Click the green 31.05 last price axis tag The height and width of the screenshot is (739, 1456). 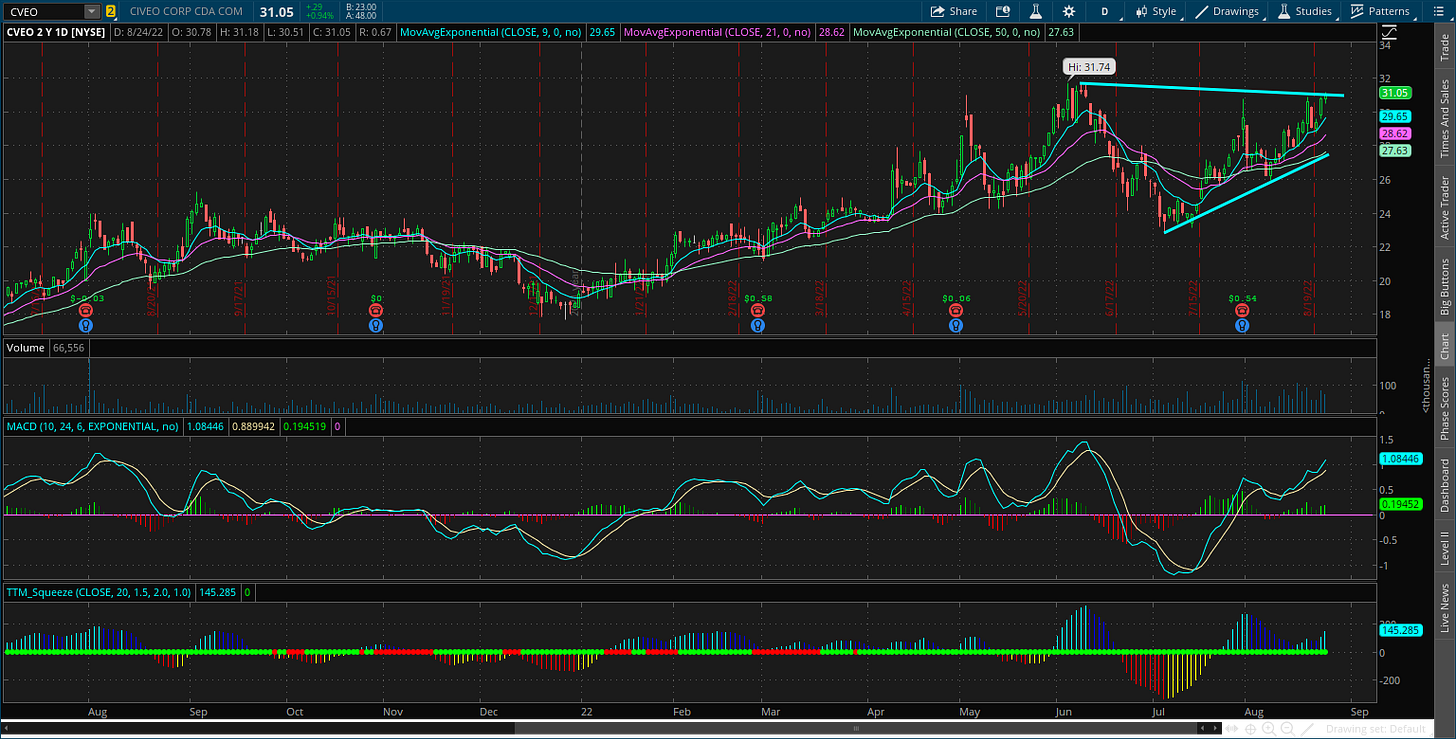tap(1394, 93)
